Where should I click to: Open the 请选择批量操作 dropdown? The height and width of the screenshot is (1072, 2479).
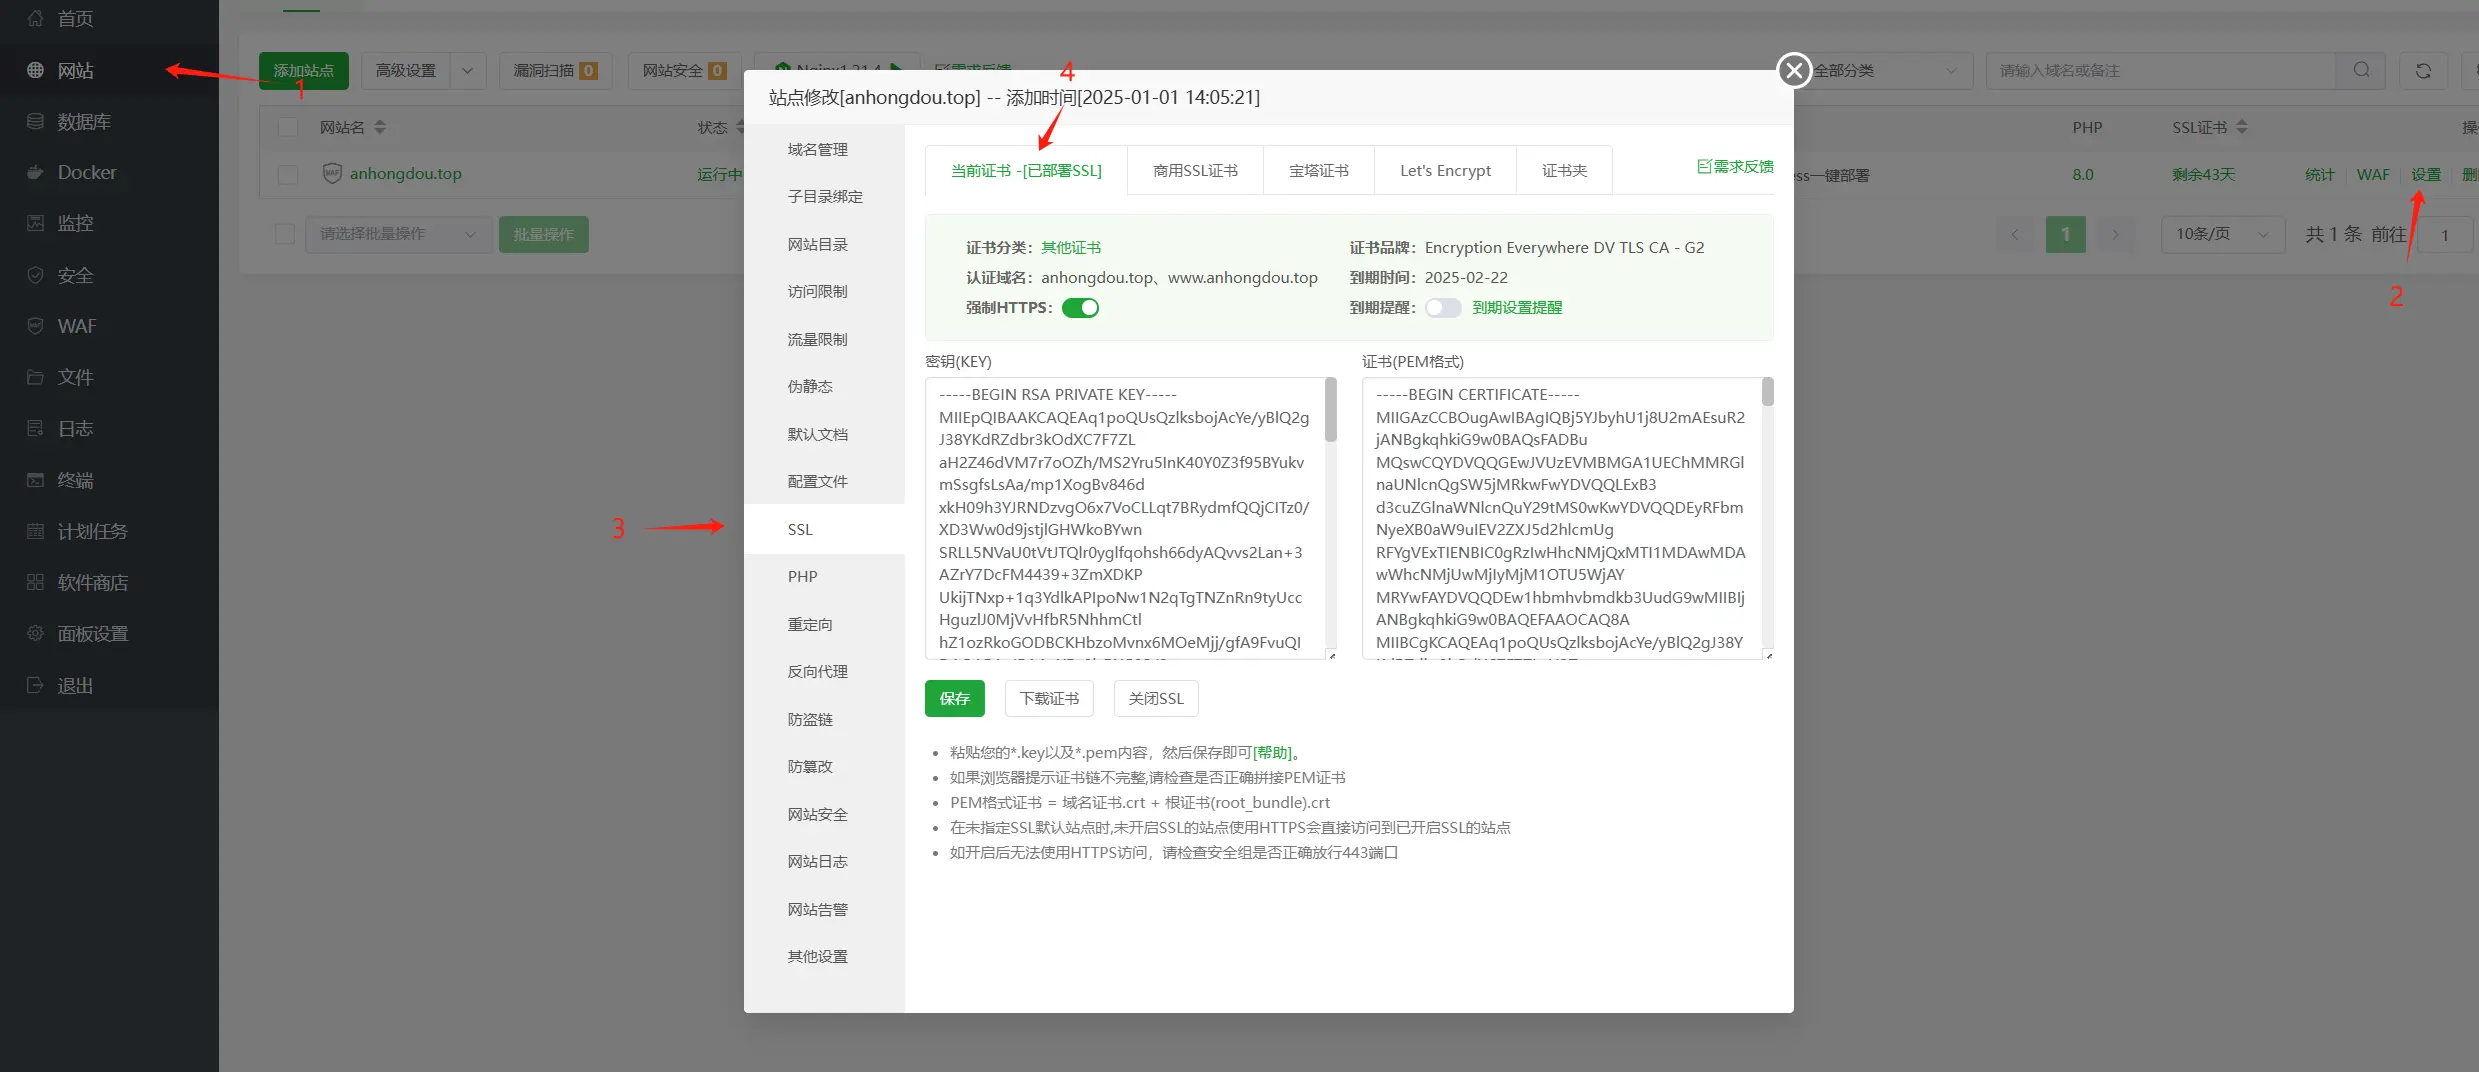[398, 234]
